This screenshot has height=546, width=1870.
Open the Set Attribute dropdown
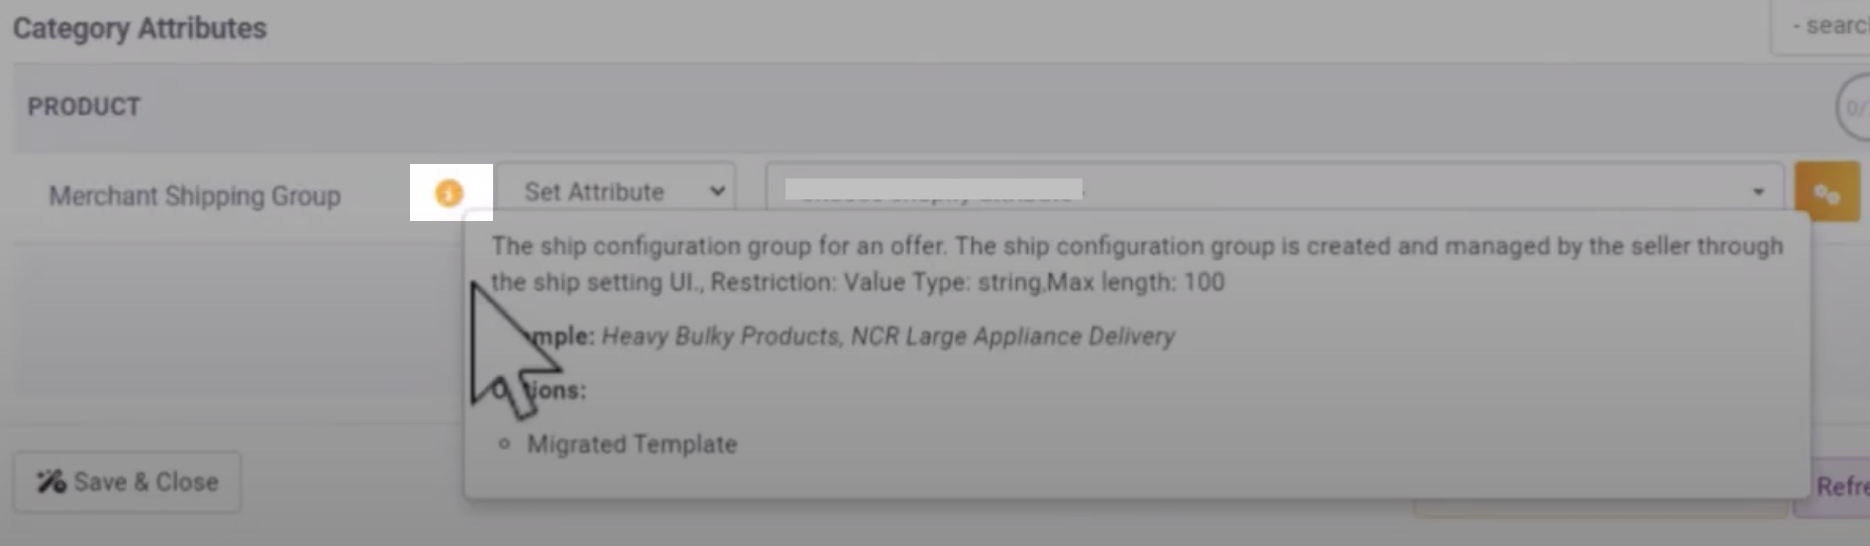616,192
